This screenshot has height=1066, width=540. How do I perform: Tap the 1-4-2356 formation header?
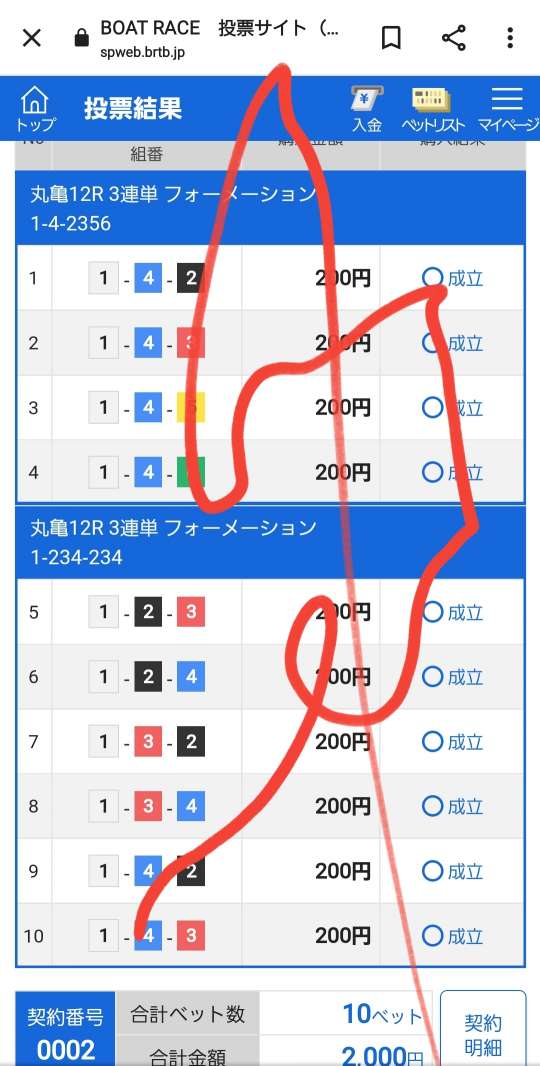[271, 208]
